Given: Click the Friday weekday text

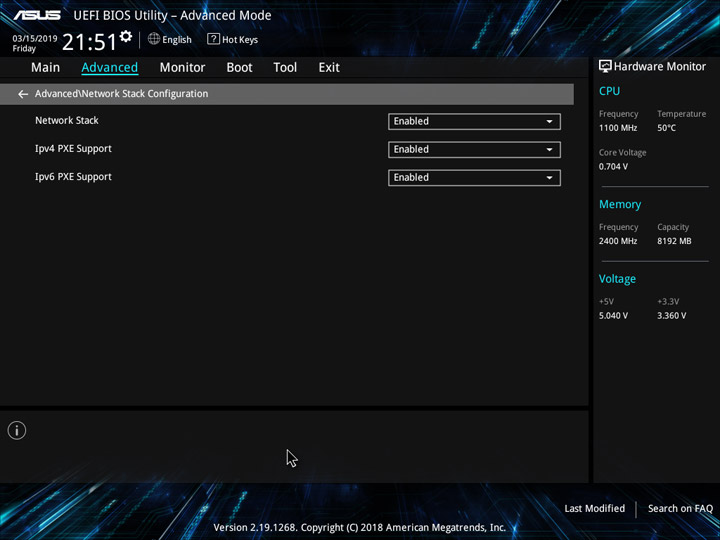Looking at the screenshot, I should [x=24, y=49].
